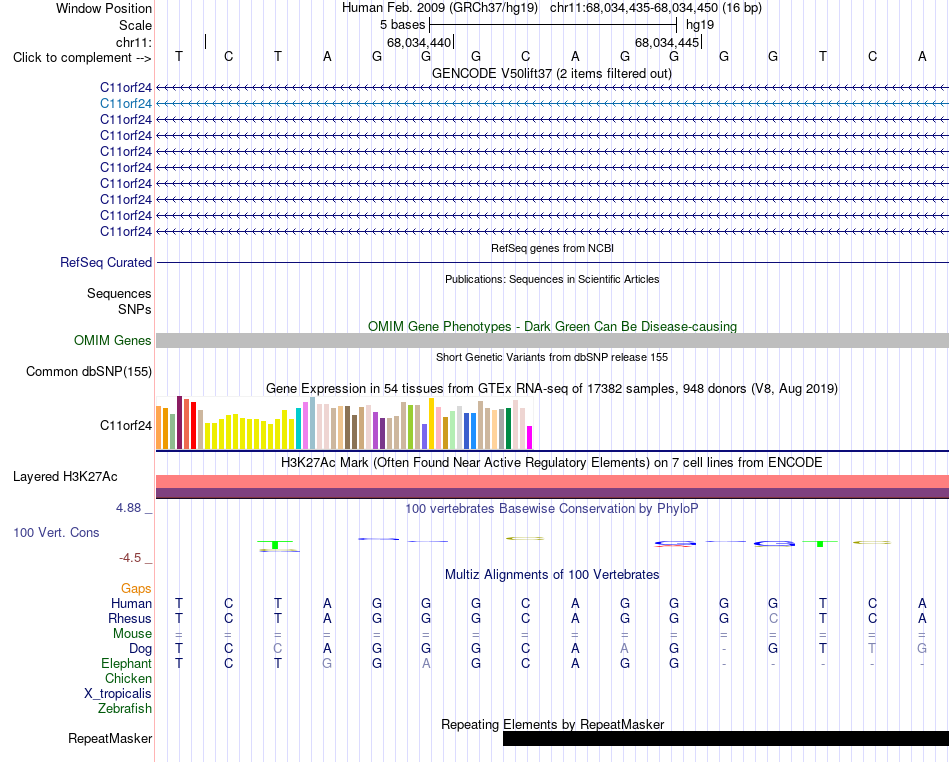Open 'Short Genetic Variants from dbSNP release 155'
950x762 pixels.
pos(552,357)
